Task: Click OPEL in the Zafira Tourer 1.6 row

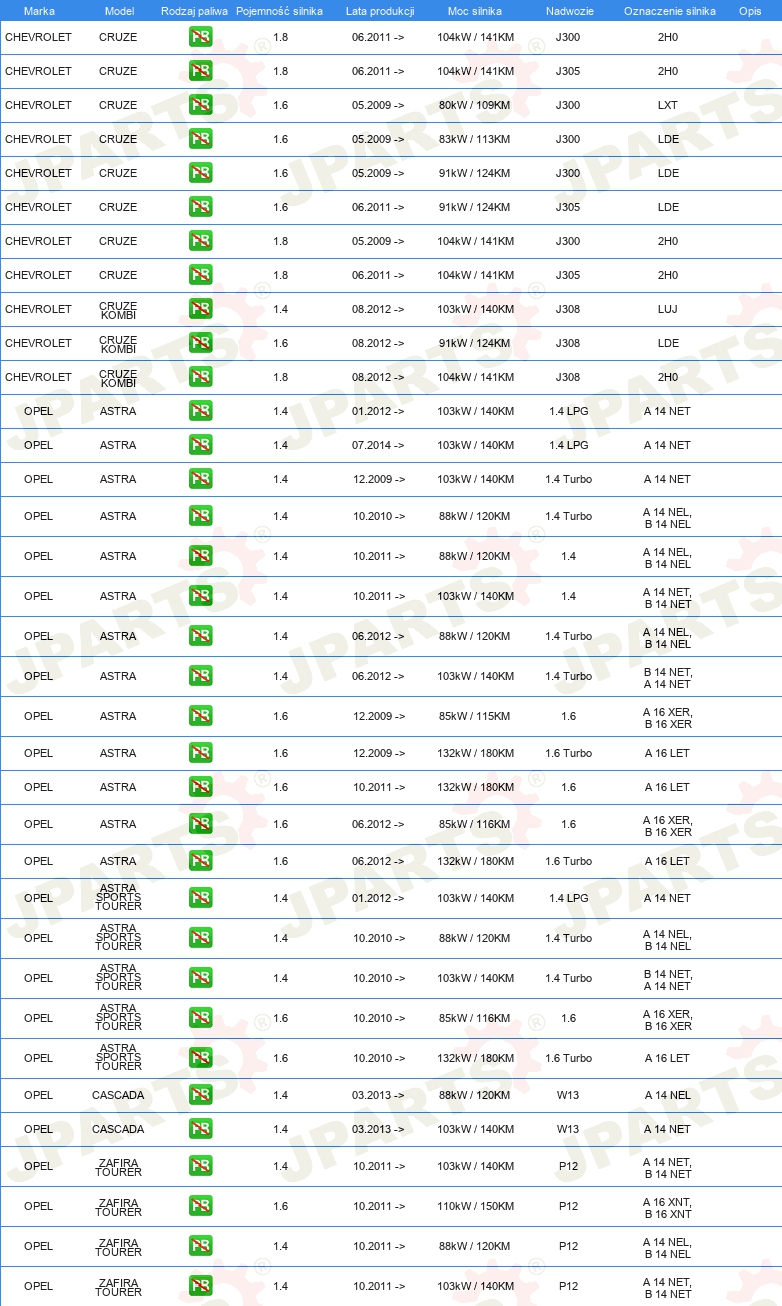Action: point(39,1206)
